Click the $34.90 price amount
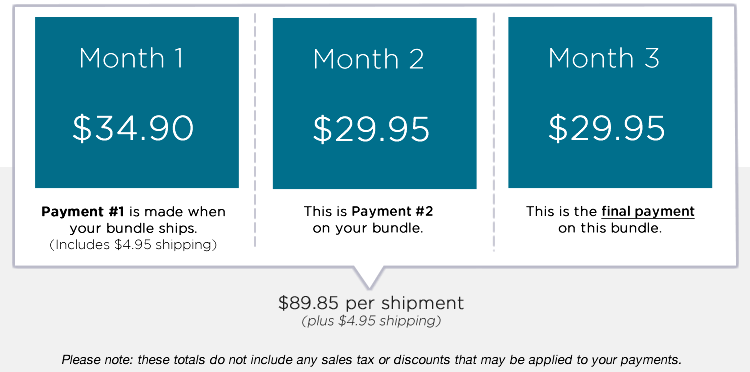The height and width of the screenshot is (372, 750). [133, 128]
